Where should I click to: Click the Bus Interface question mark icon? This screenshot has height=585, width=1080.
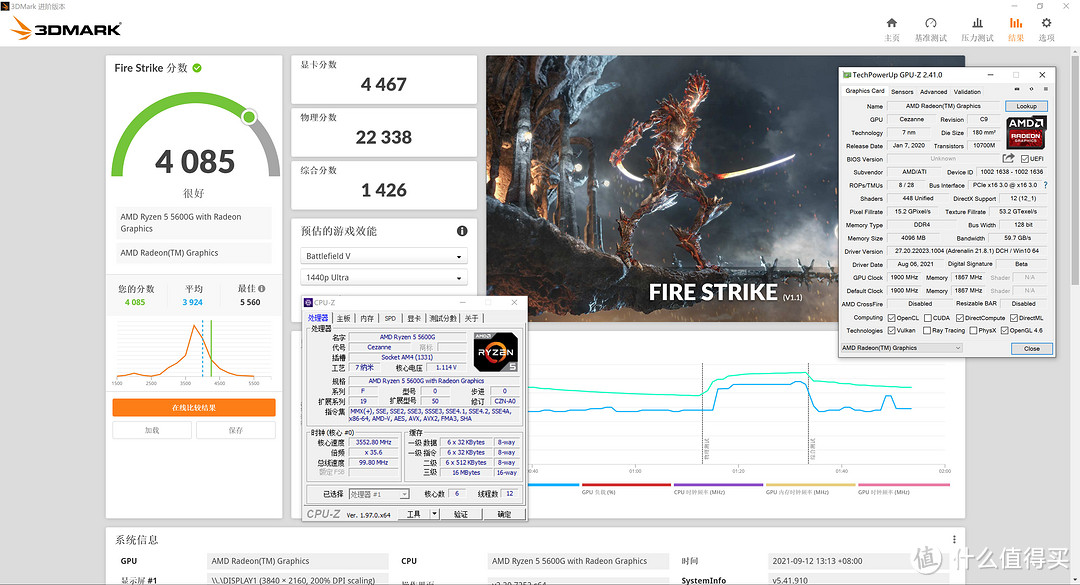point(1045,185)
